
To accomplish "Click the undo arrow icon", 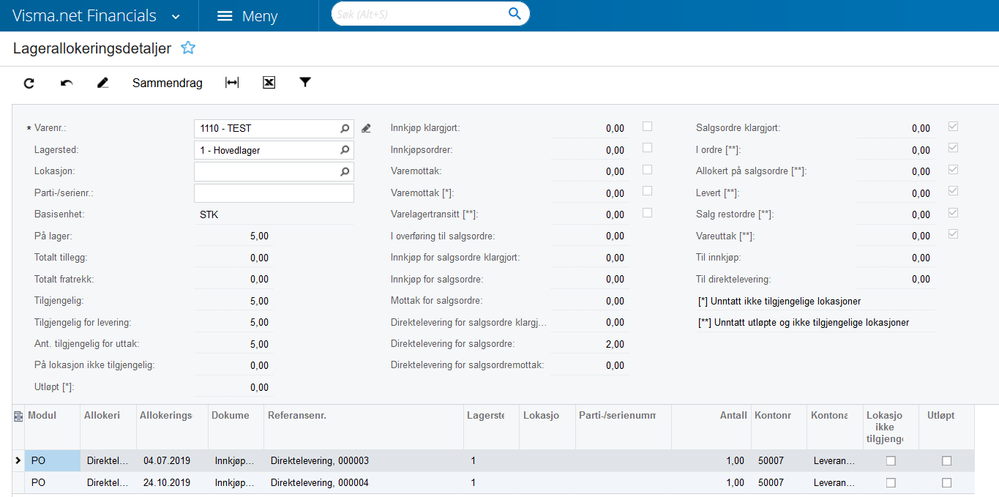I will 66,83.
